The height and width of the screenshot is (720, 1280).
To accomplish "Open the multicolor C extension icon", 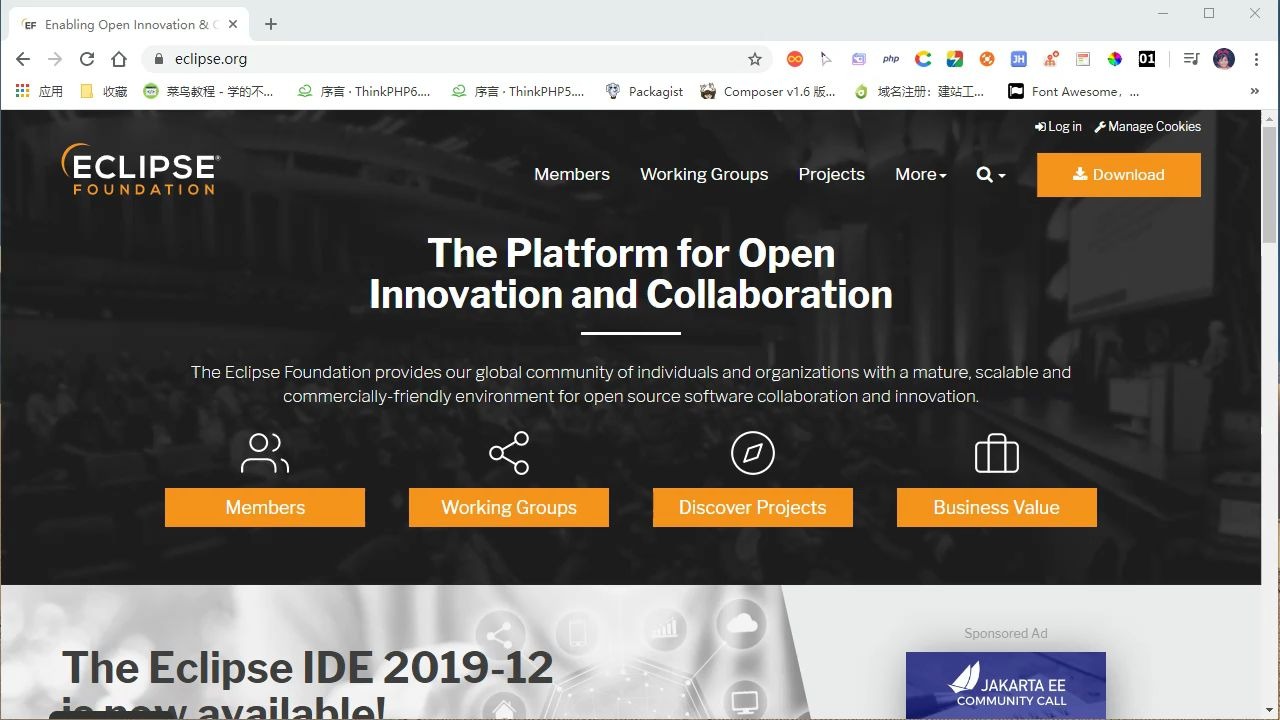I will point(923,59).
